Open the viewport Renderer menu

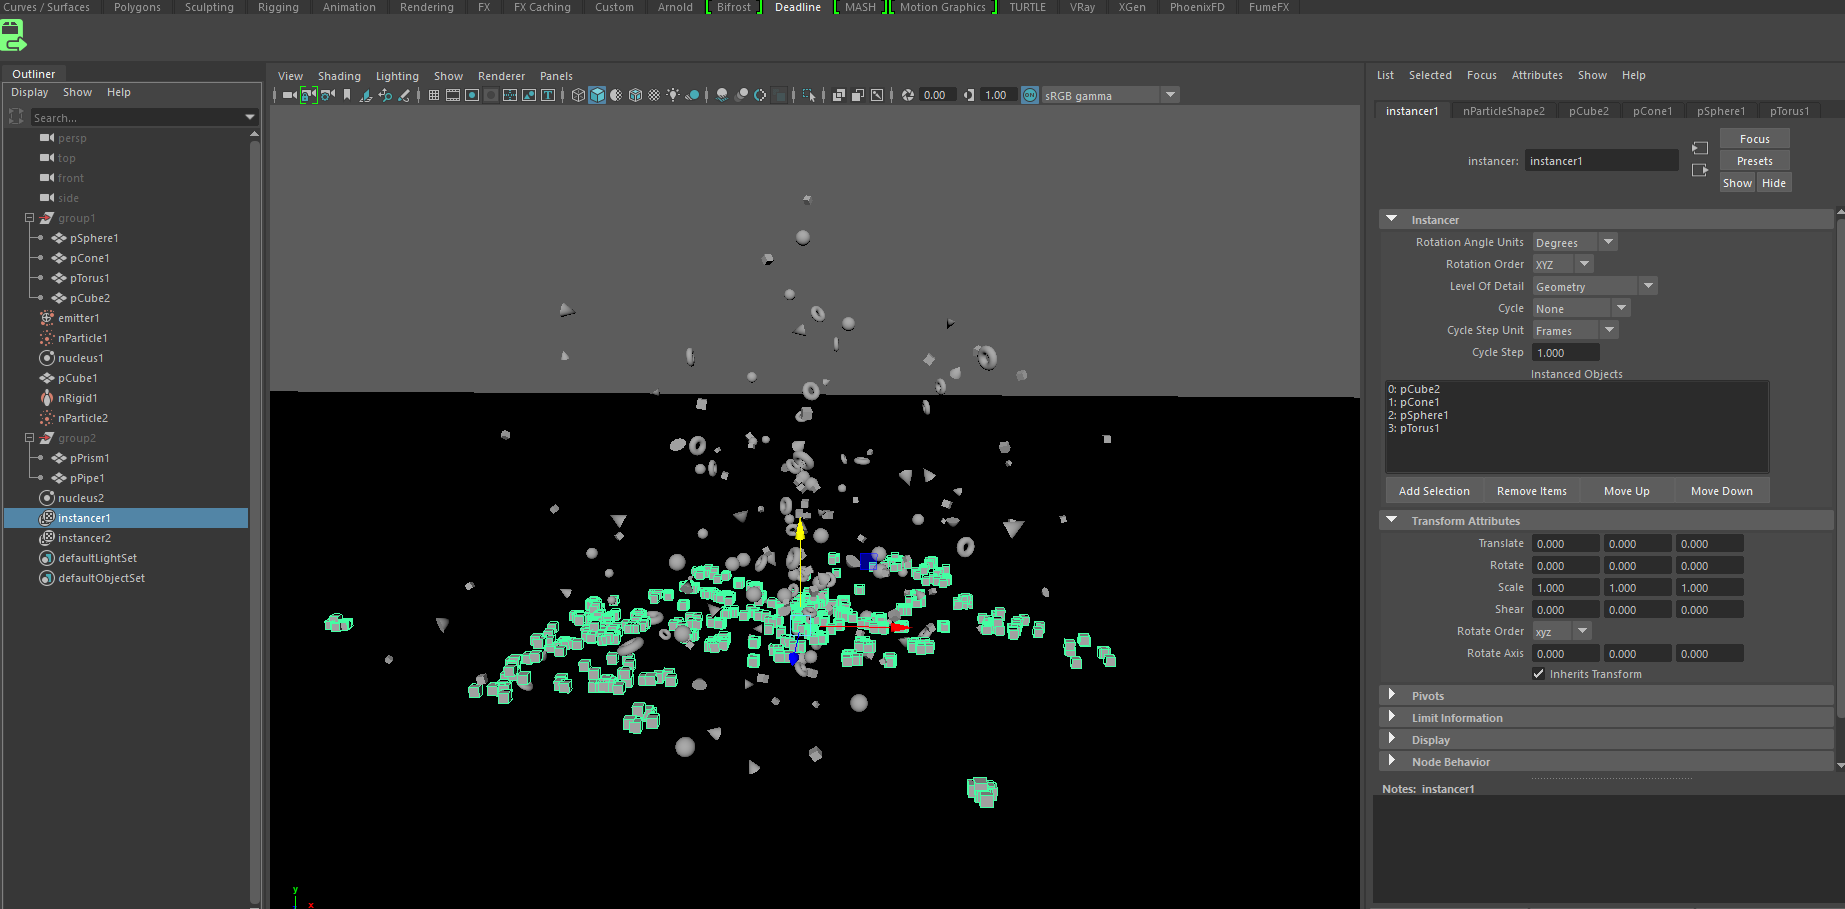coord(501,76)
